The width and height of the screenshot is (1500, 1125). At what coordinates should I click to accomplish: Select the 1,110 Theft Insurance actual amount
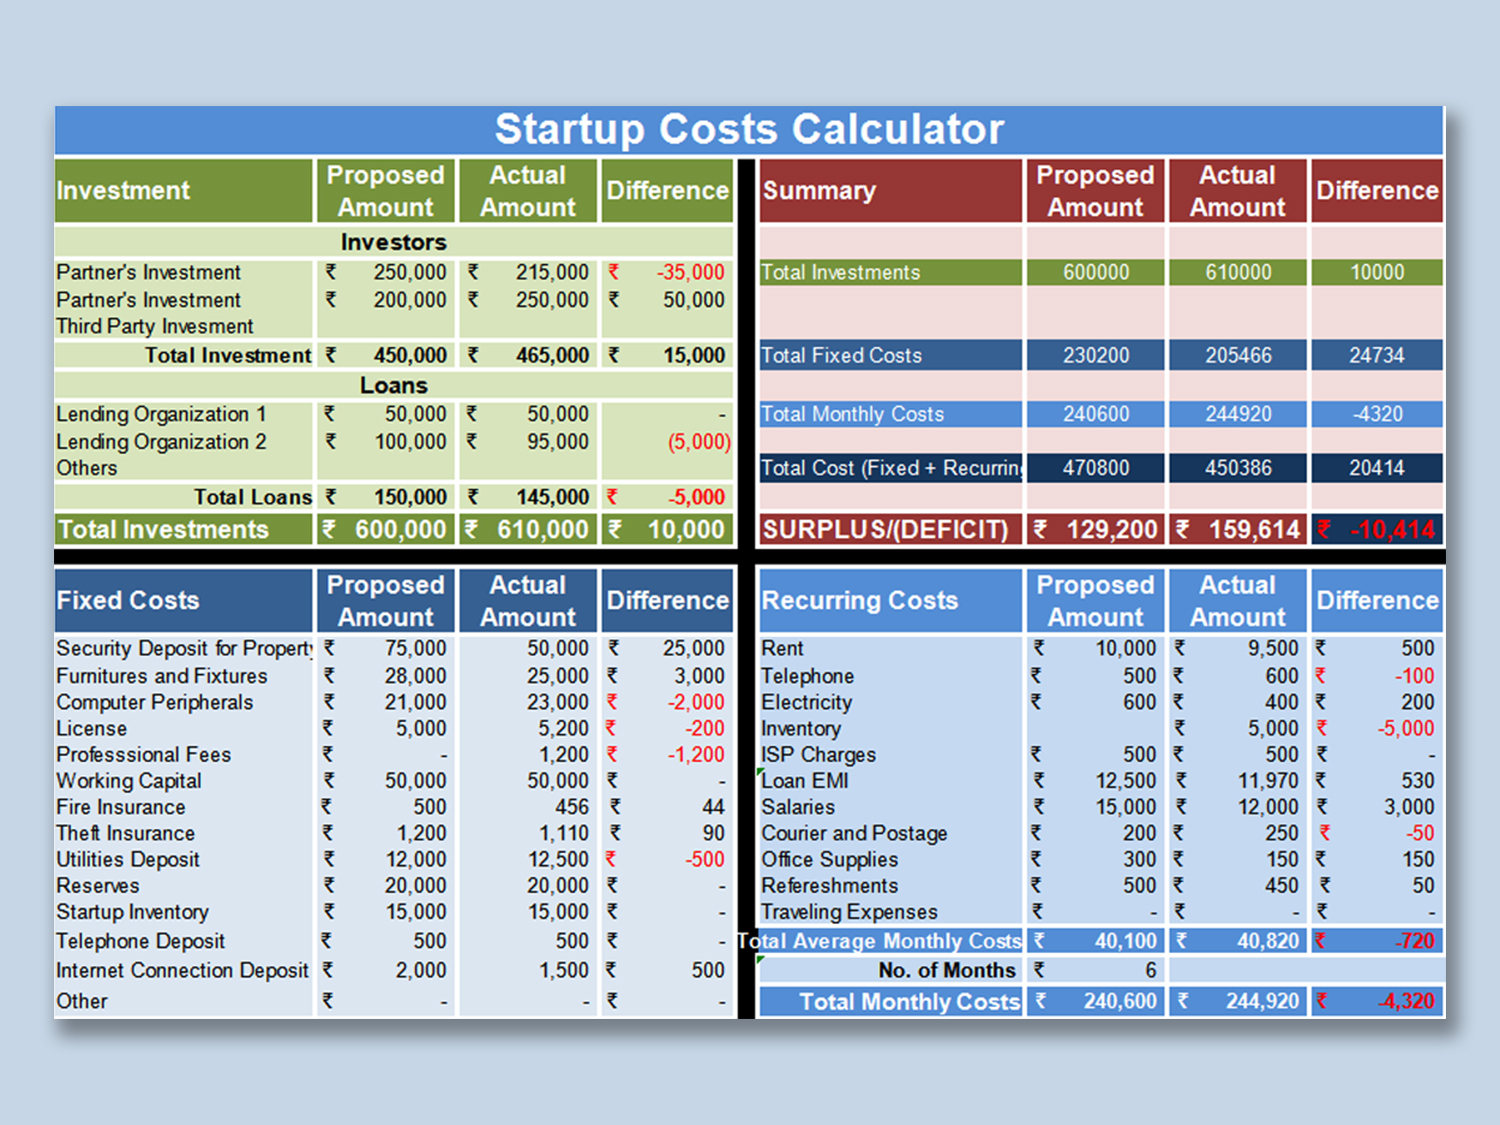(x=528, y=833)
